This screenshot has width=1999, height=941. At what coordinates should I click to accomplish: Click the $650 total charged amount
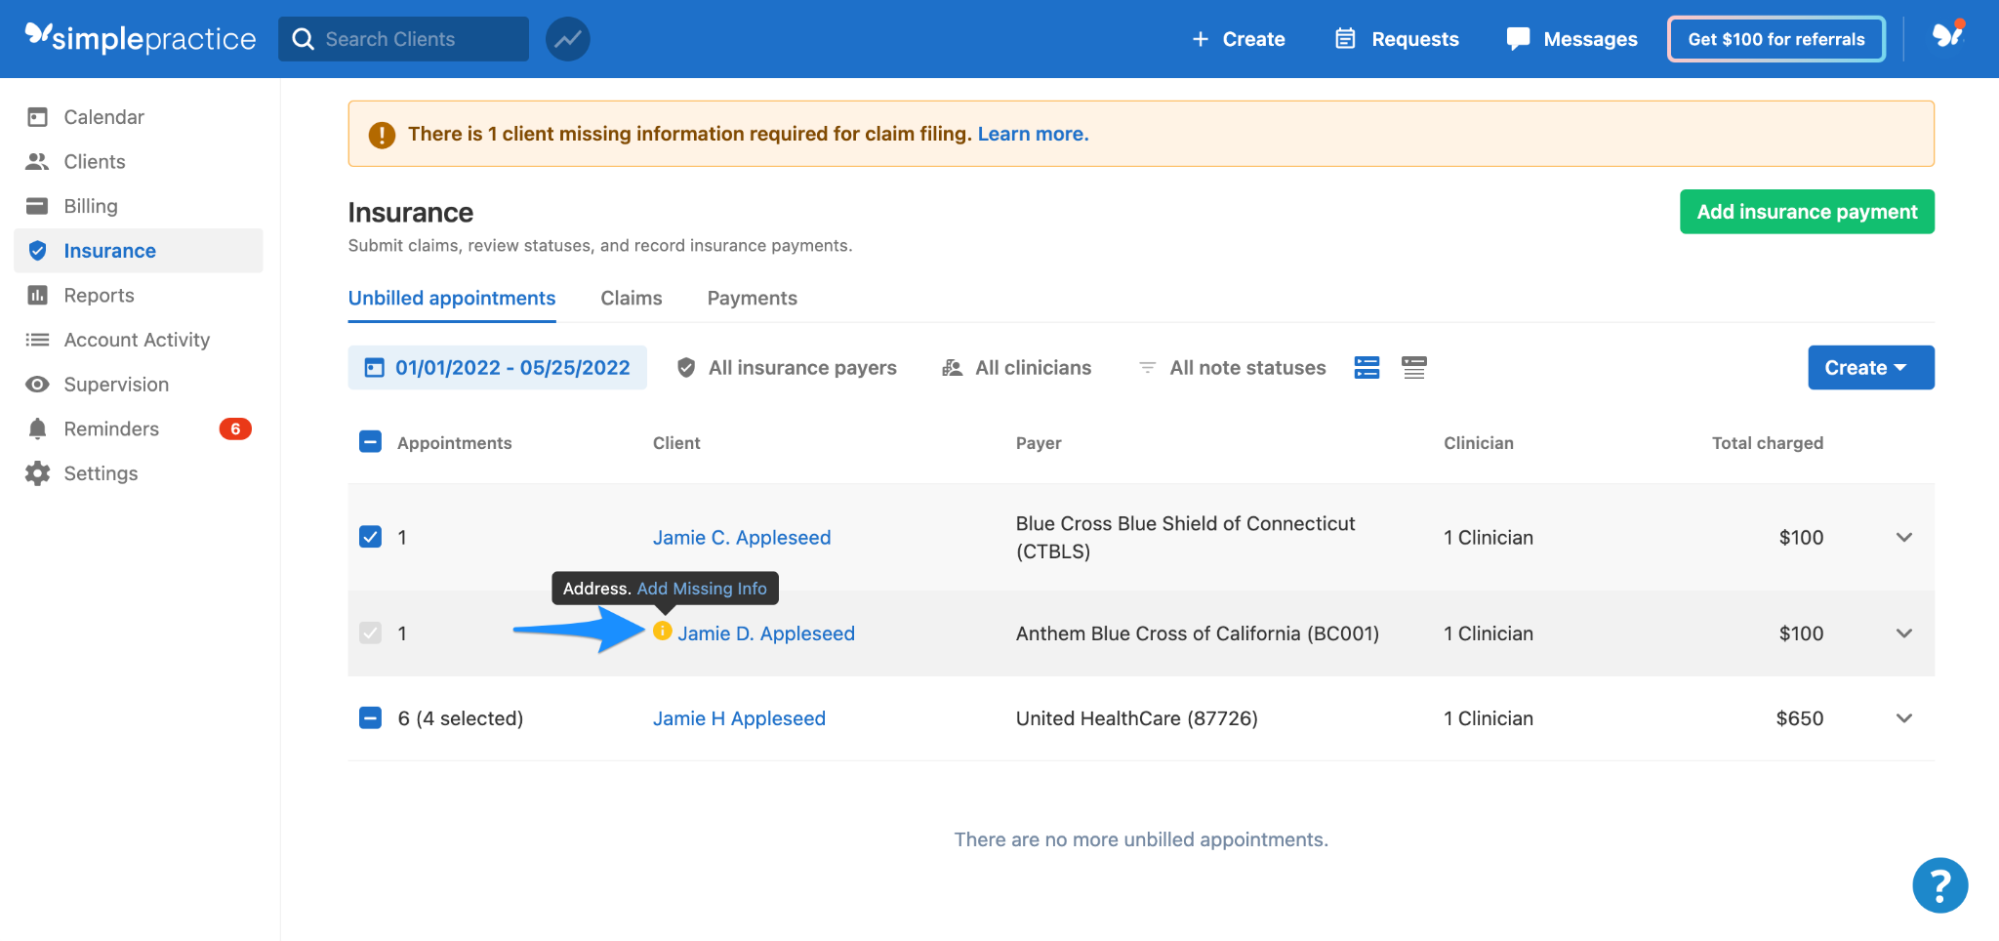coord(1799,718)
